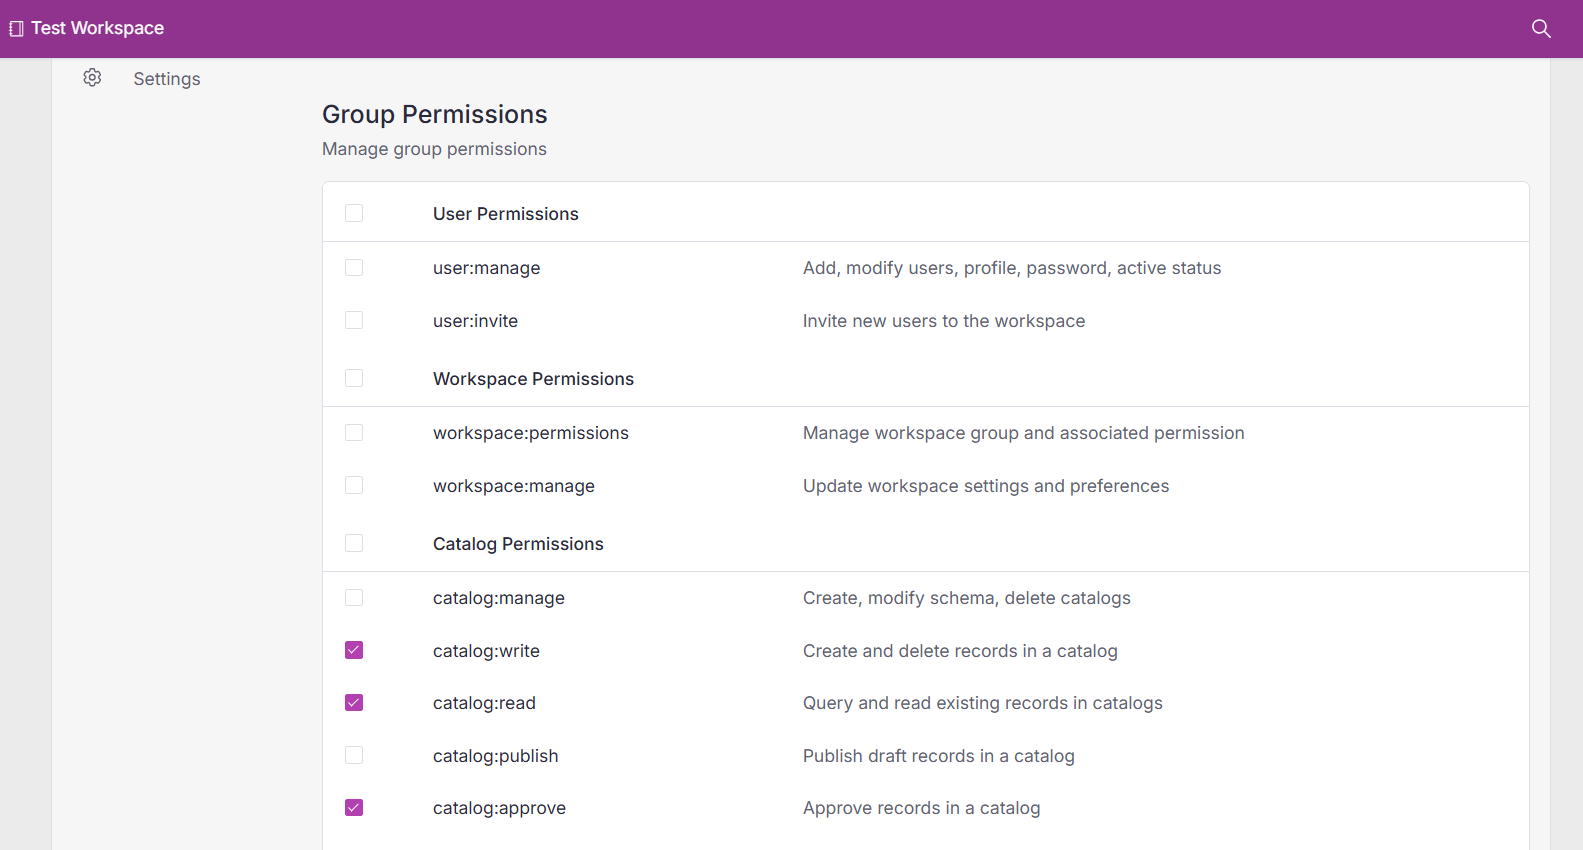
Task: Click 'Approve records in a catalog' text
Action: click(922, 808)
